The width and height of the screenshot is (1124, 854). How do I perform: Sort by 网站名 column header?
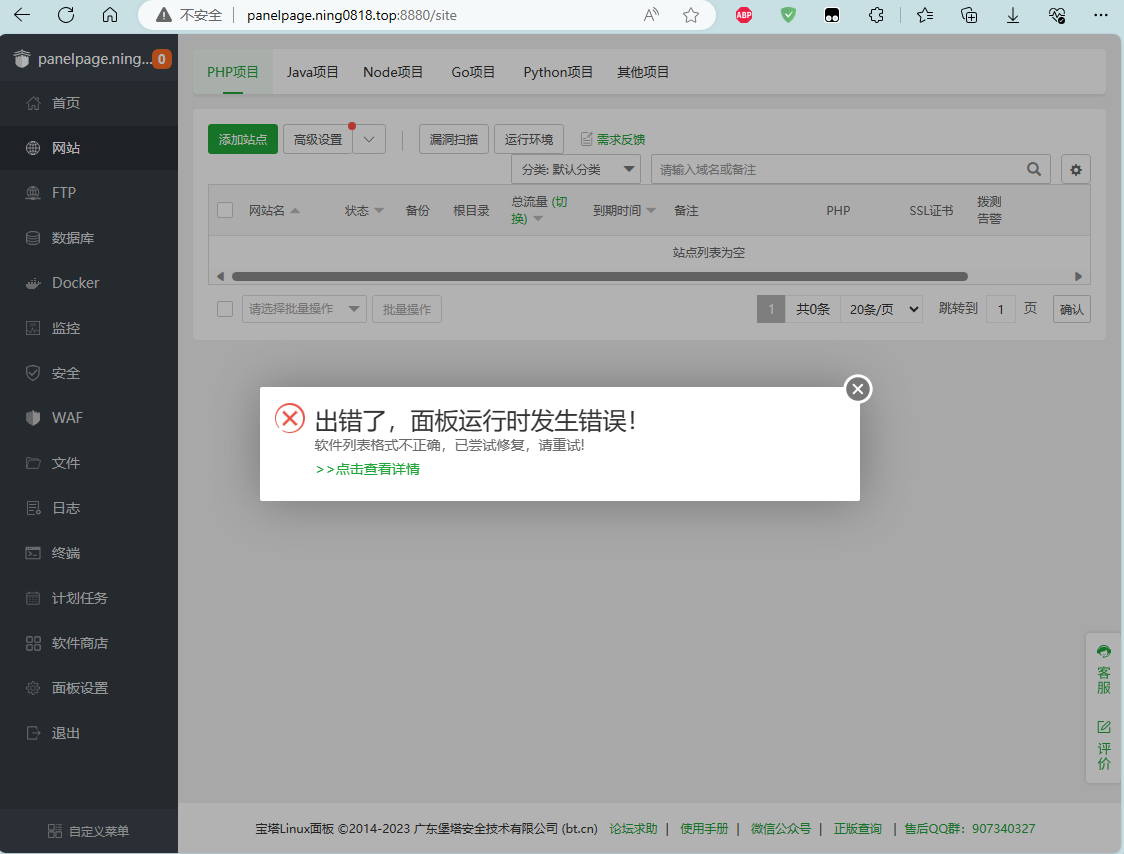(x=274, y=210)
